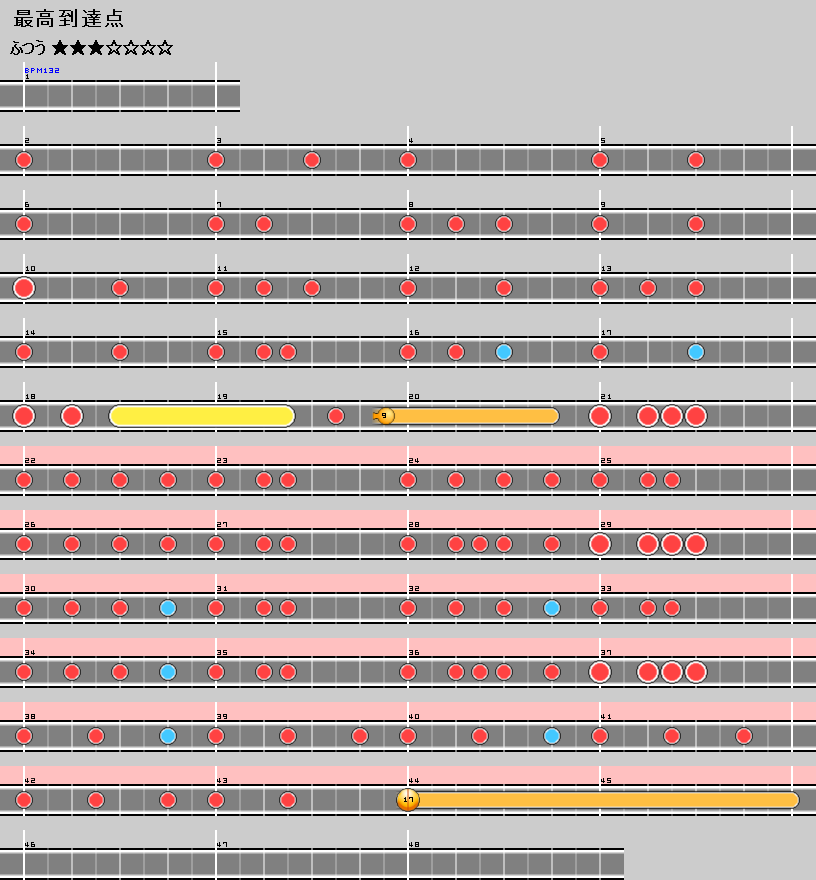This screenshot has width=816, height=880.
Task: Select the blue note in measure 30
Action: [168, 608]
